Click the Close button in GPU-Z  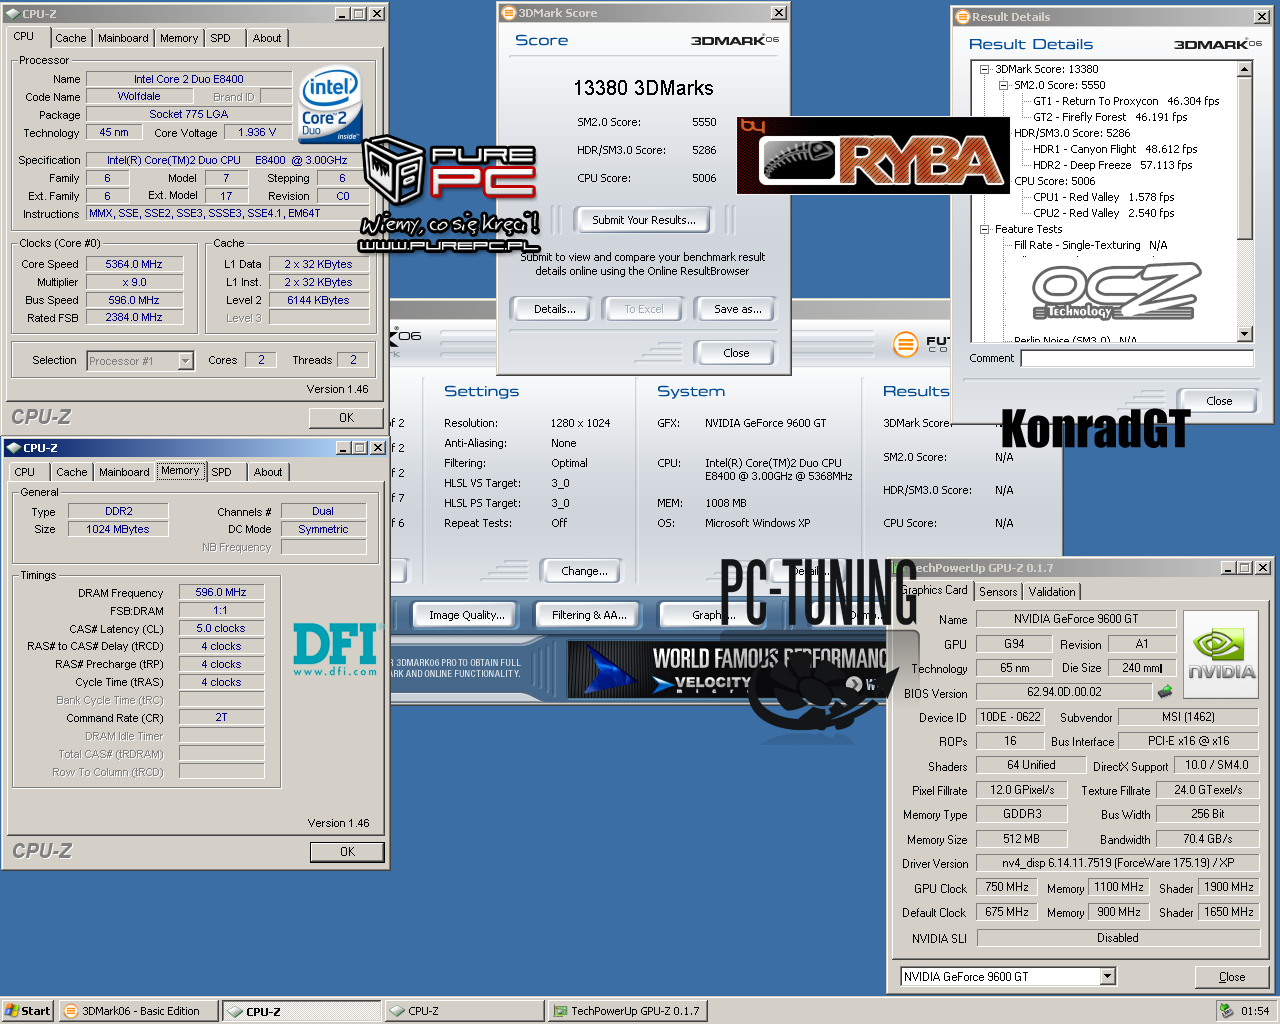[1232, 977]
